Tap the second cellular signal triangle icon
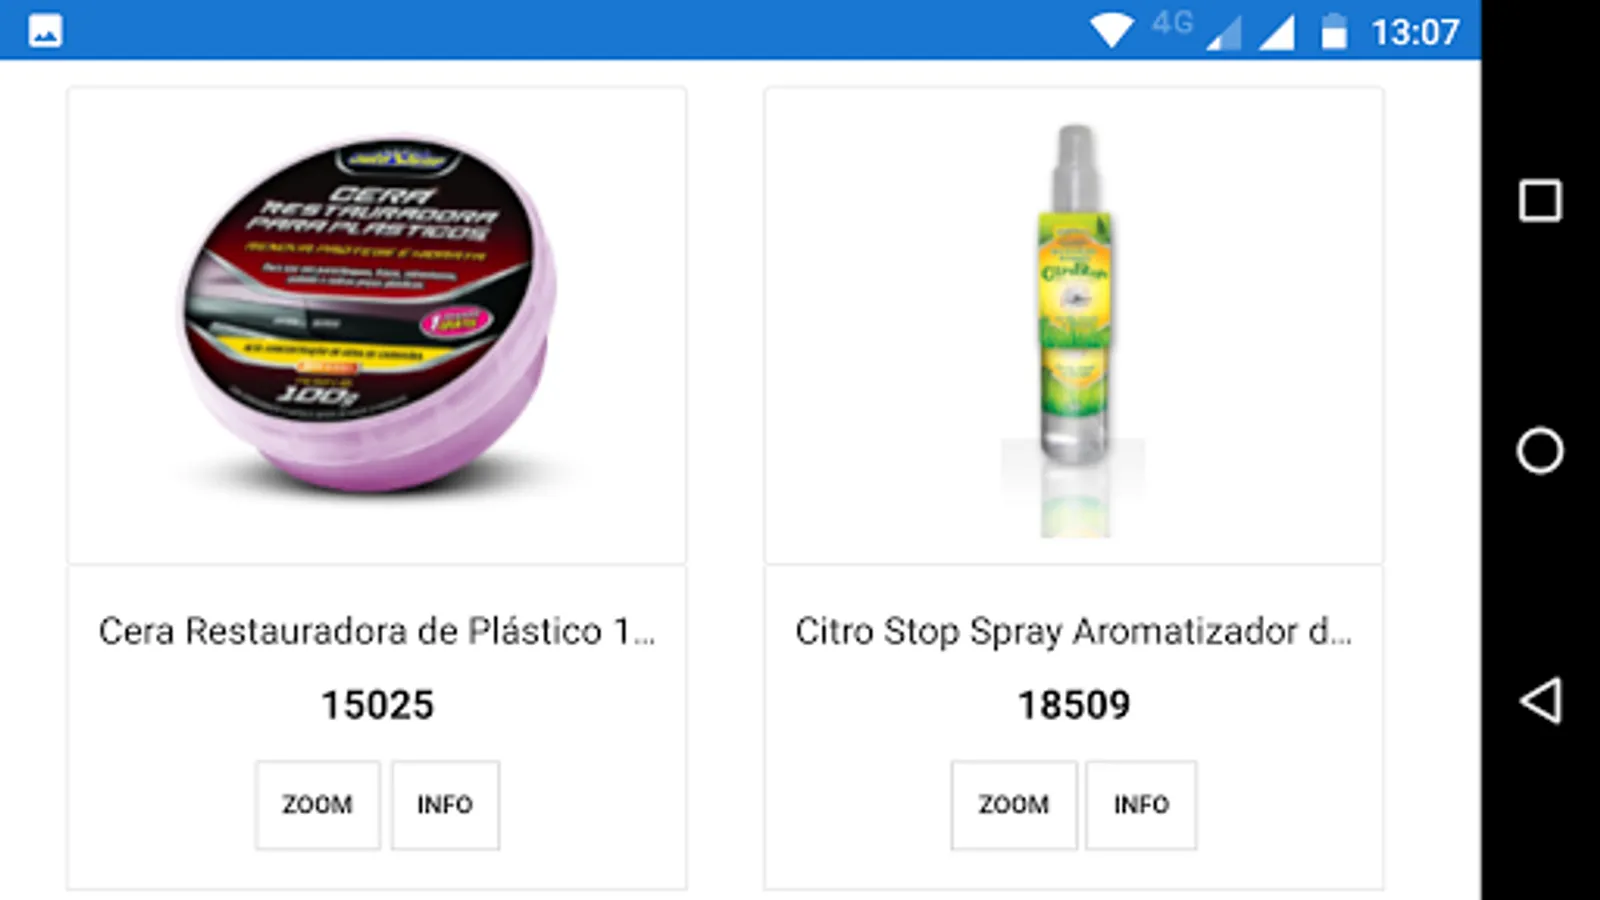 coord(1277,32)
